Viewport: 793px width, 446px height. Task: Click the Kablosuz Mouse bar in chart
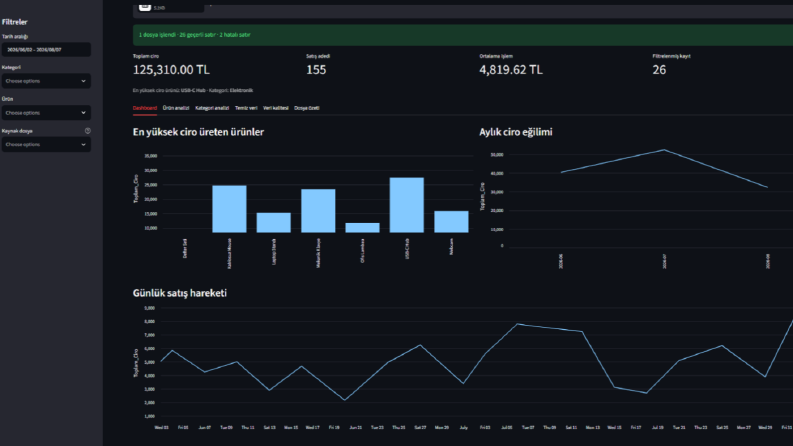coord(229,209)
